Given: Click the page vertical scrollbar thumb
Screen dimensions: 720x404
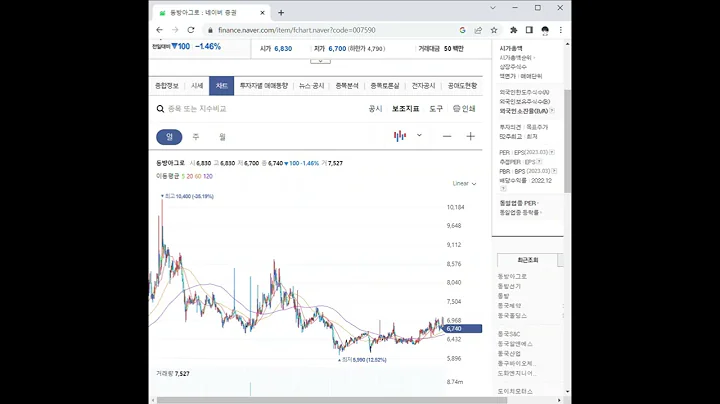Looking at the screenshot, I should point(568,141).
